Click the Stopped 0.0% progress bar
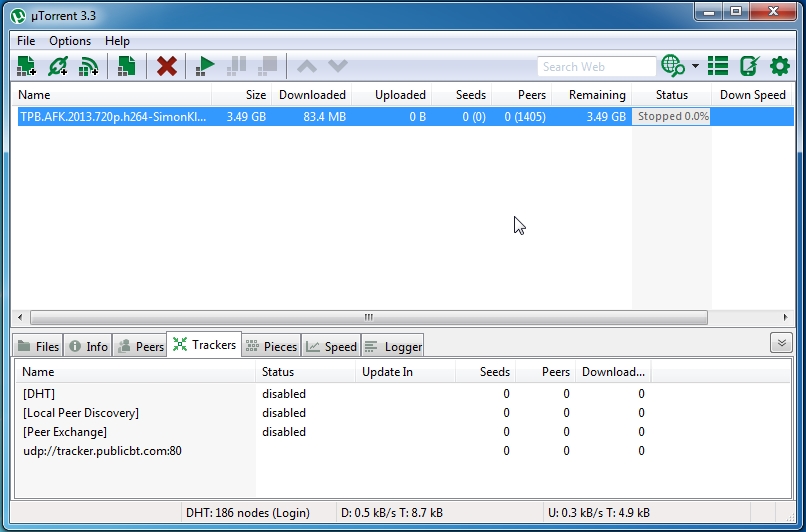This screenshot has width=806, height=532. click(x=671, y=117)
